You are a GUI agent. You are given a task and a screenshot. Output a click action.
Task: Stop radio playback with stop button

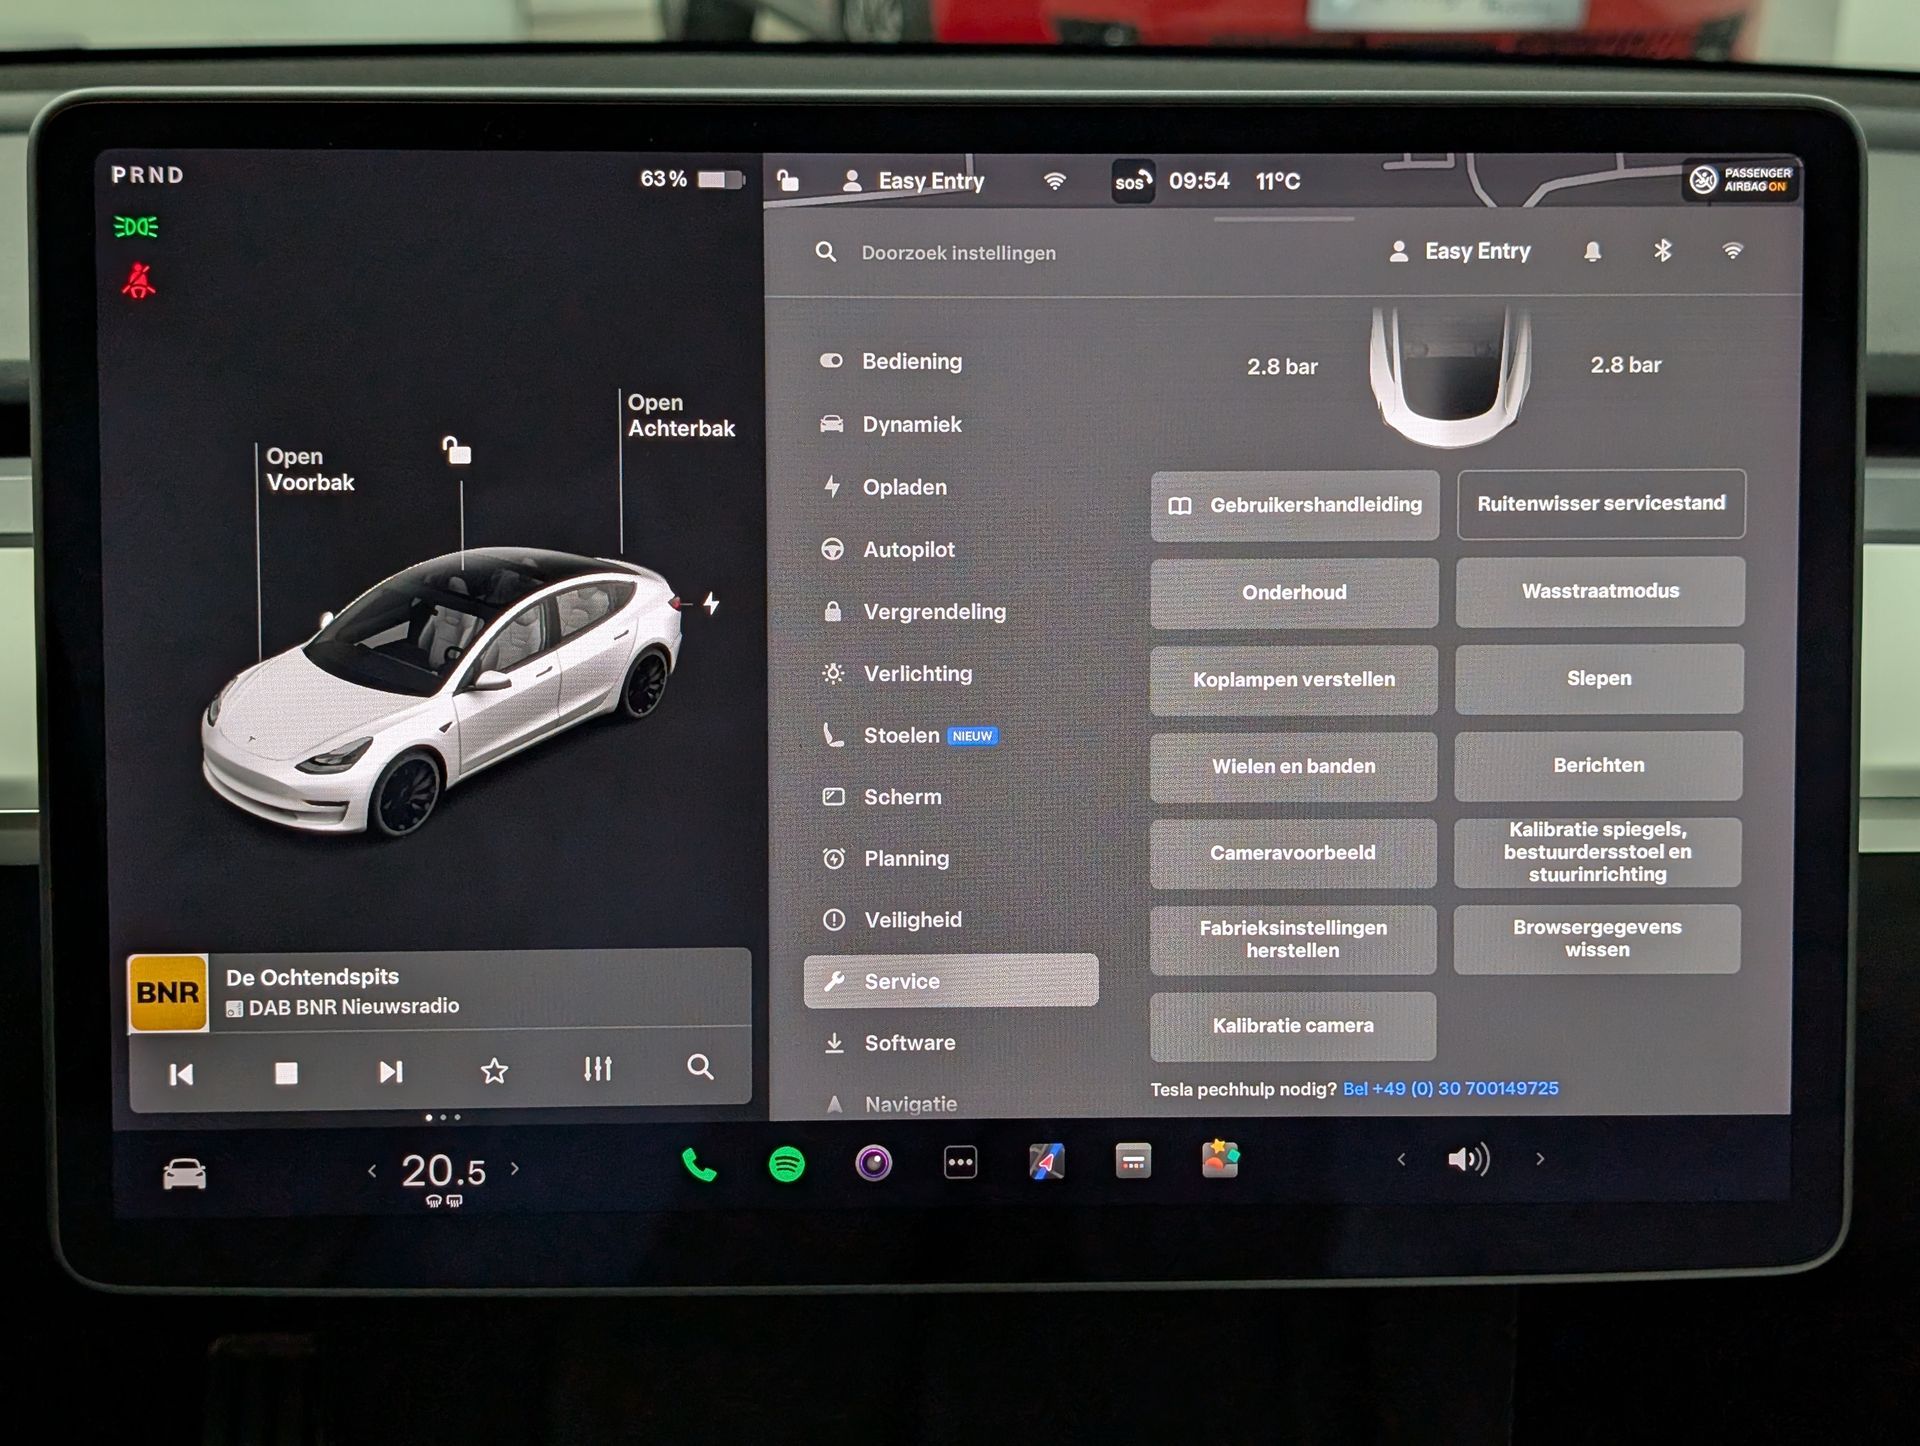(286, 1073)
